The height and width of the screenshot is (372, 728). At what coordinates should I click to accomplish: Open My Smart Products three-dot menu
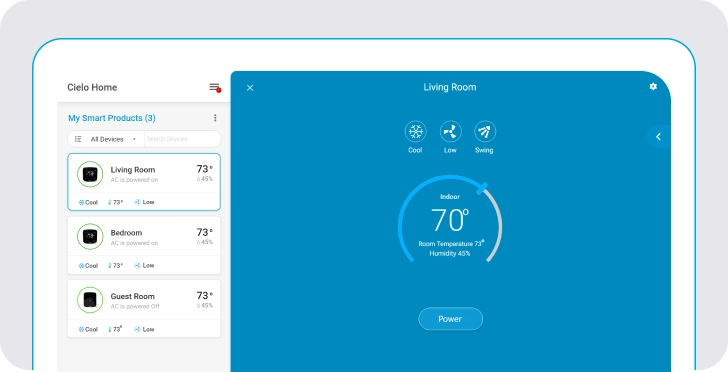coord(215,118)
